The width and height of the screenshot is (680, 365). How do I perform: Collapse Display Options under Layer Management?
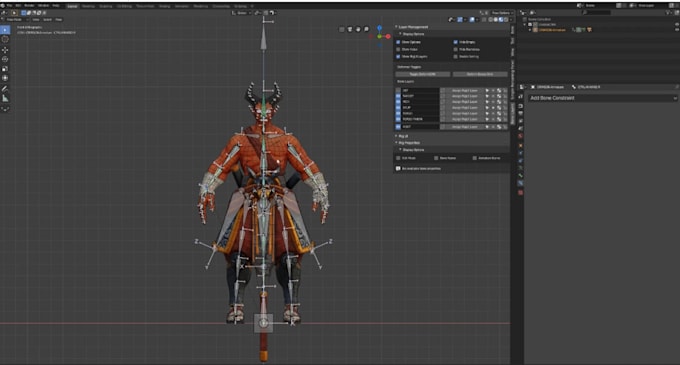click(400, 34)
